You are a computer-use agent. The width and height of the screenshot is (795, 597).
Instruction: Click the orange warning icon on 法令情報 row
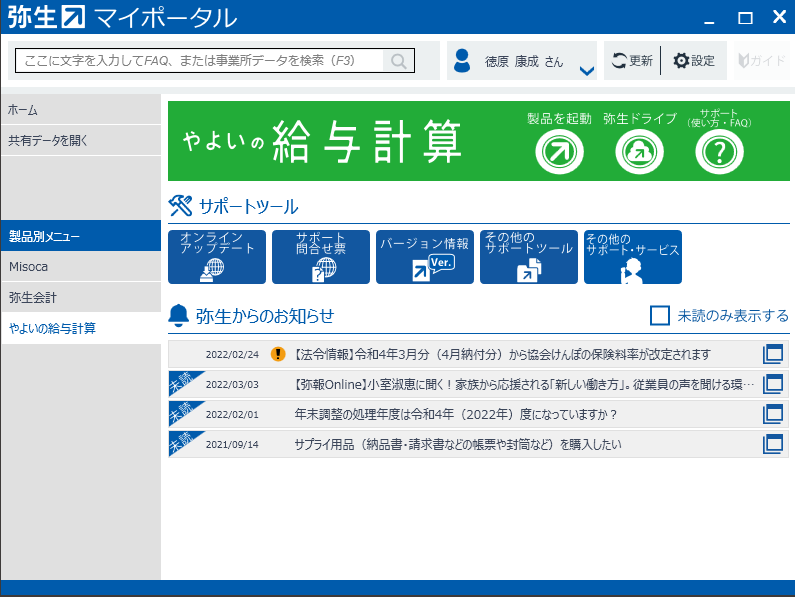pos(278,354)
